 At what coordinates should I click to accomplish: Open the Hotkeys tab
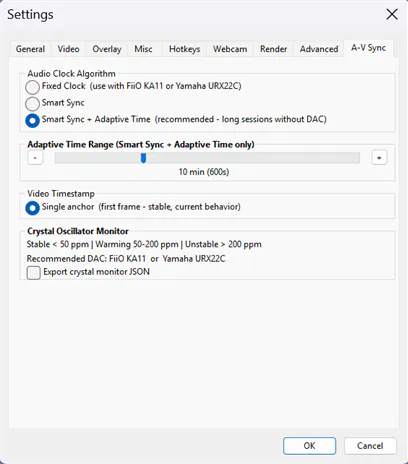click(184, 49)
